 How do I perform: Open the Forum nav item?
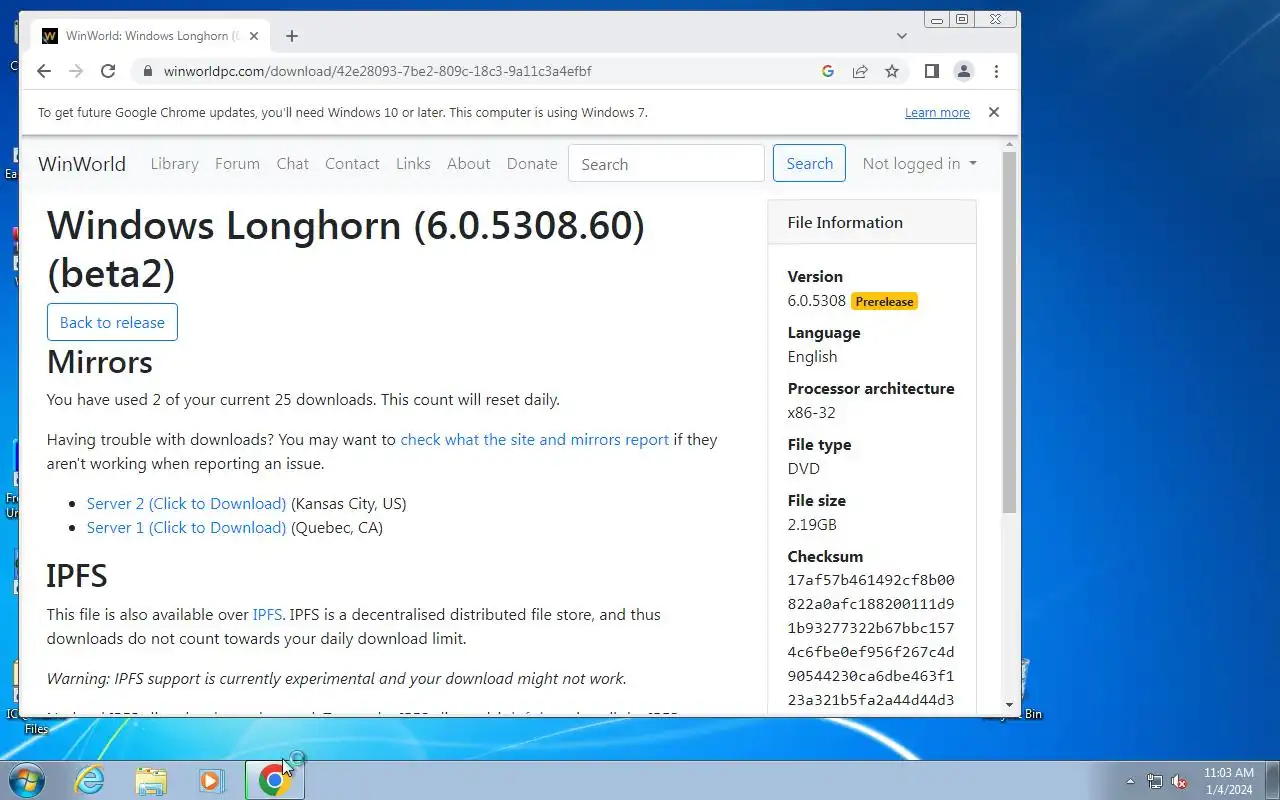click(x=237, y=164)
